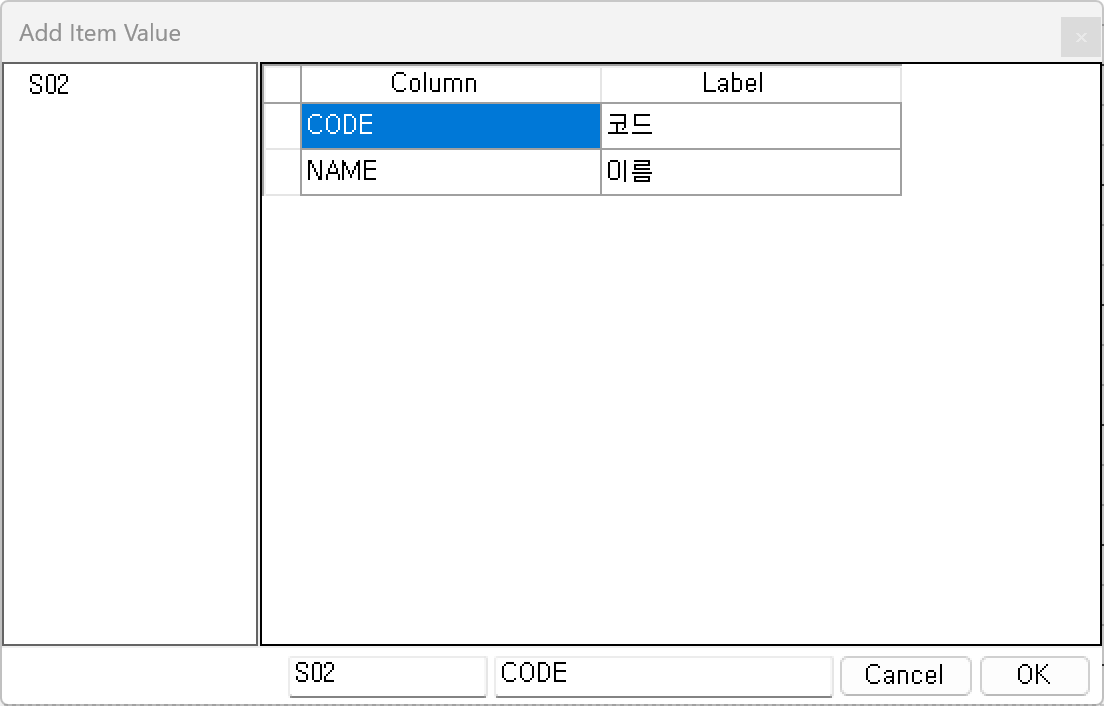The width and height of the screenshot is (1104, 706).
Task: Select the row header beside NAME
Action: click(282, 172)
